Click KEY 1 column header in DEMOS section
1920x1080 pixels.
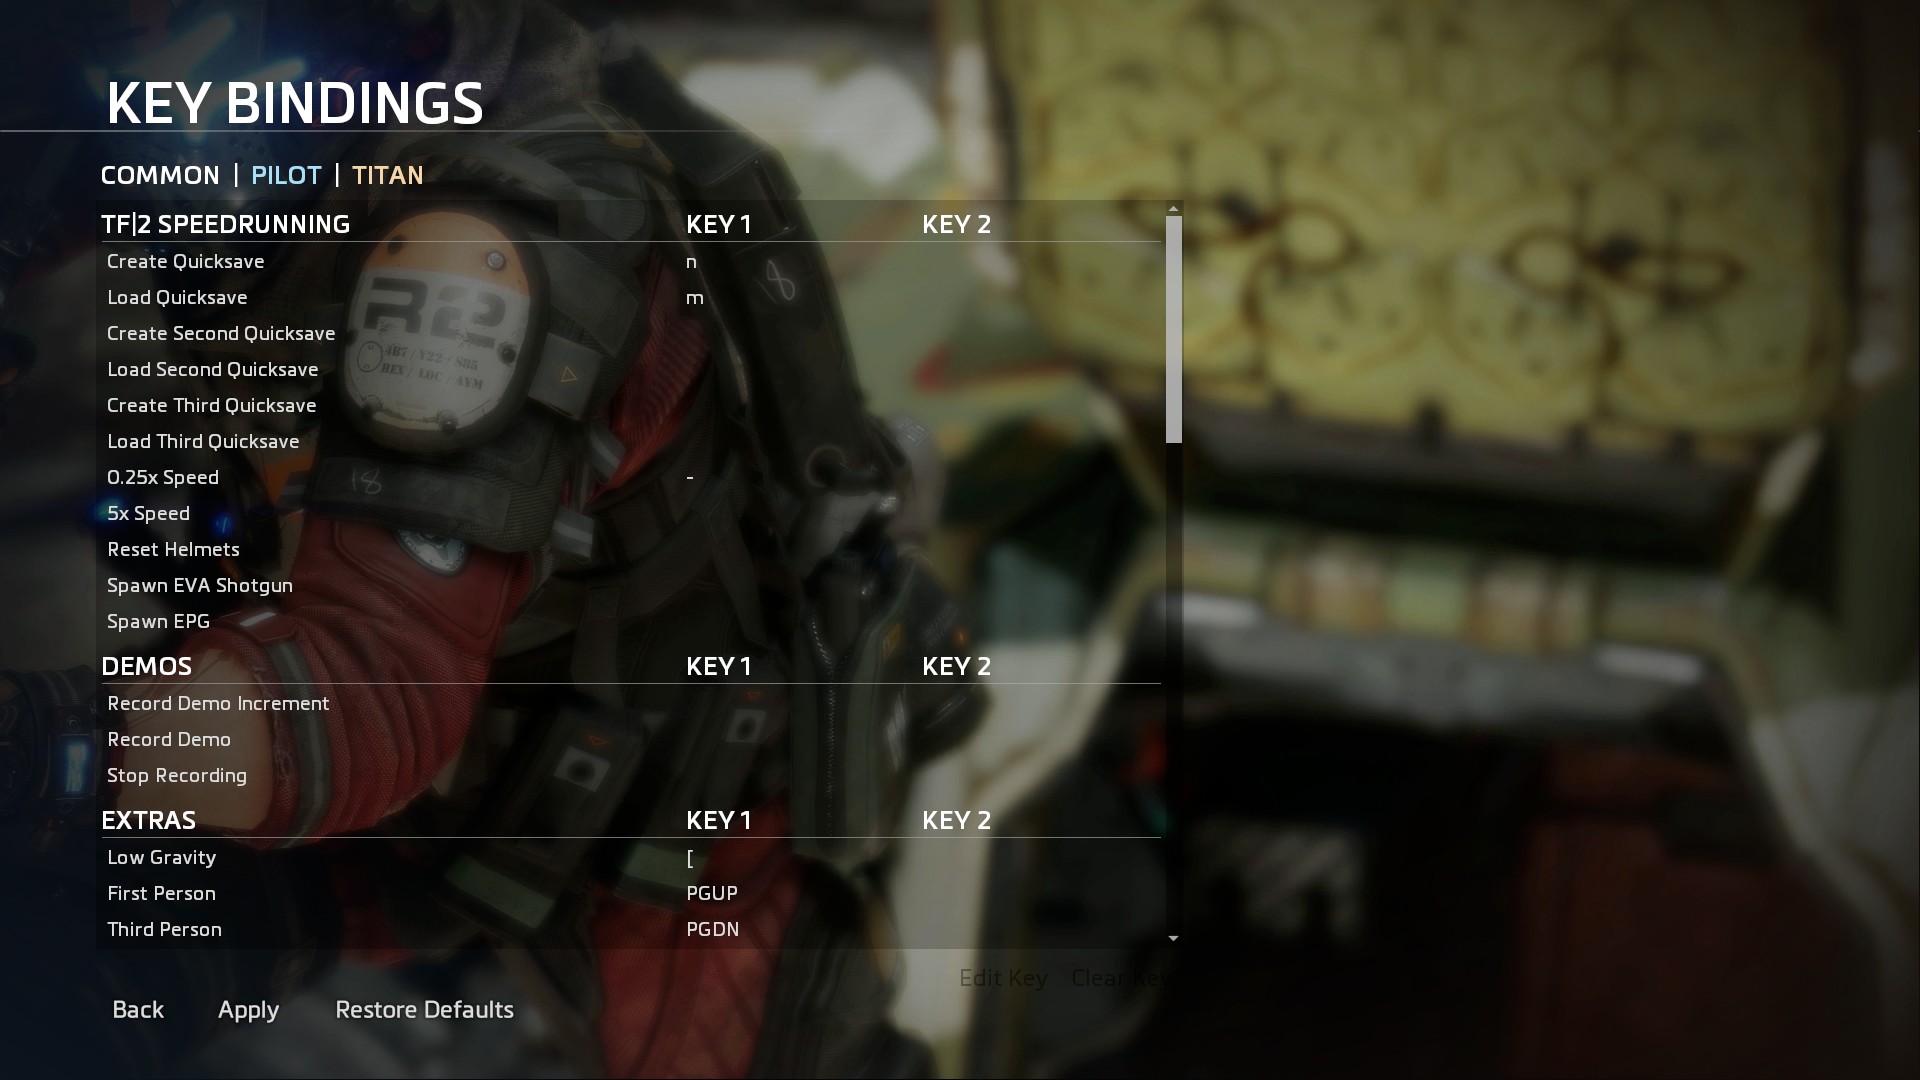[x=719, y=666]
